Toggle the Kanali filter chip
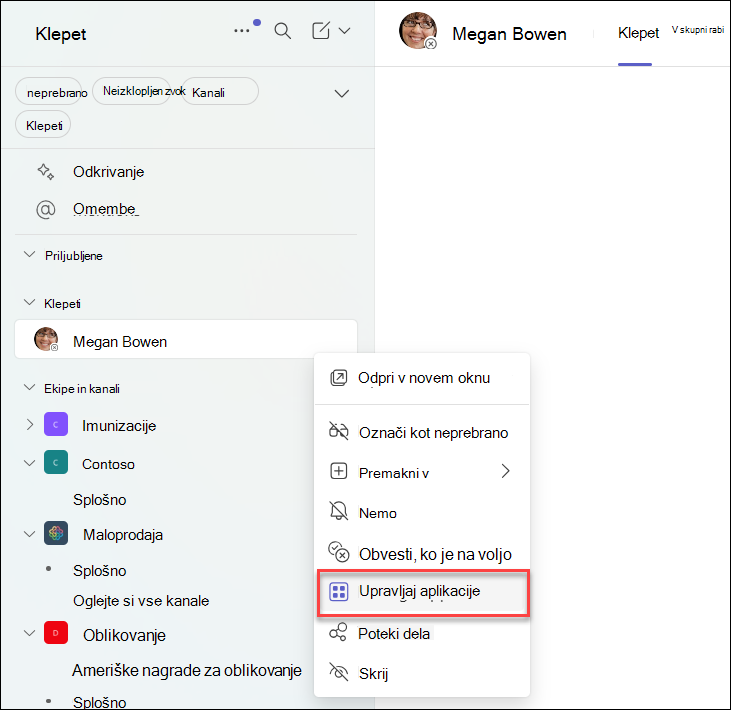731x710 pixels. tap(220, 91)
